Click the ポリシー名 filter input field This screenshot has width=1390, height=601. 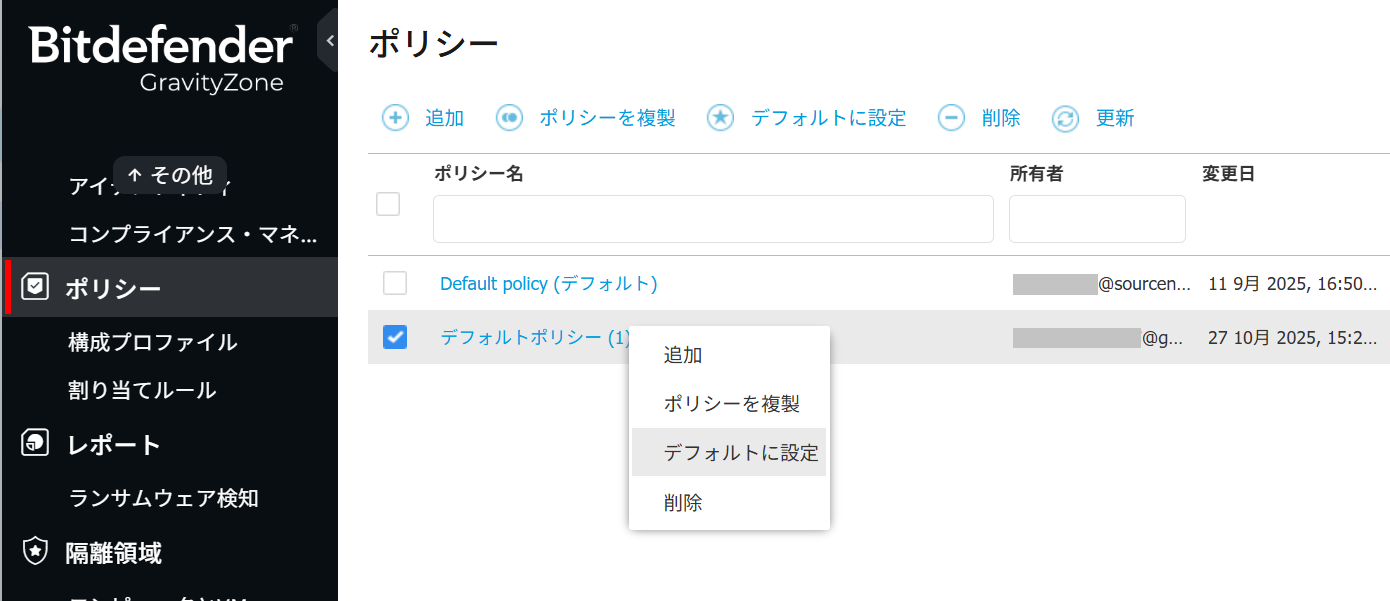pyautogui.click(x=712, y=219)
